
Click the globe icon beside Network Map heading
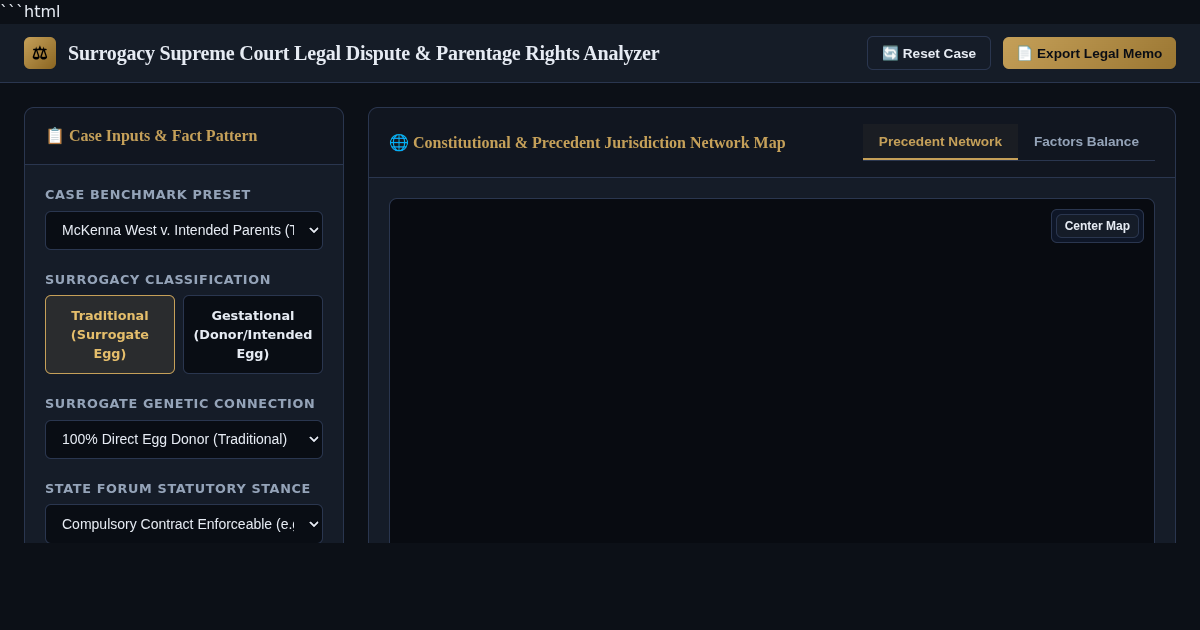click(398, 143)
